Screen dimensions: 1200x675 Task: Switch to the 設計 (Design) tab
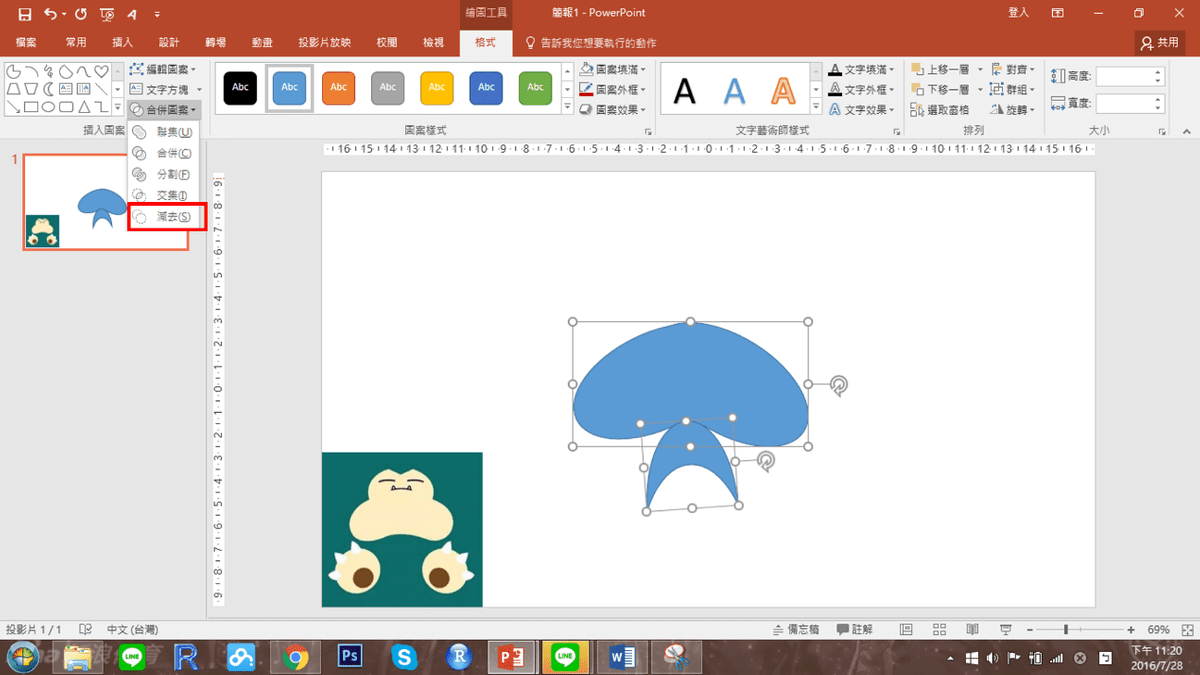coord(169,43)
